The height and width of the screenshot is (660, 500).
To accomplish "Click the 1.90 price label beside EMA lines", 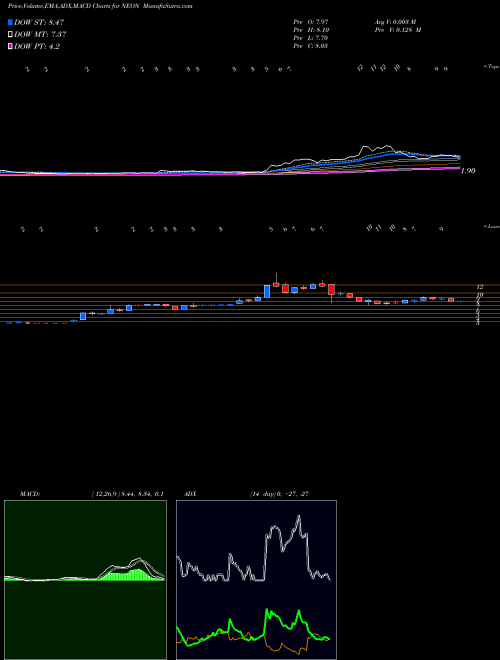I will tap(468, 171).
